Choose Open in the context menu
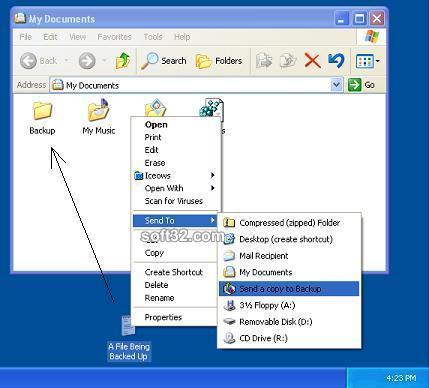 point(175,125)
